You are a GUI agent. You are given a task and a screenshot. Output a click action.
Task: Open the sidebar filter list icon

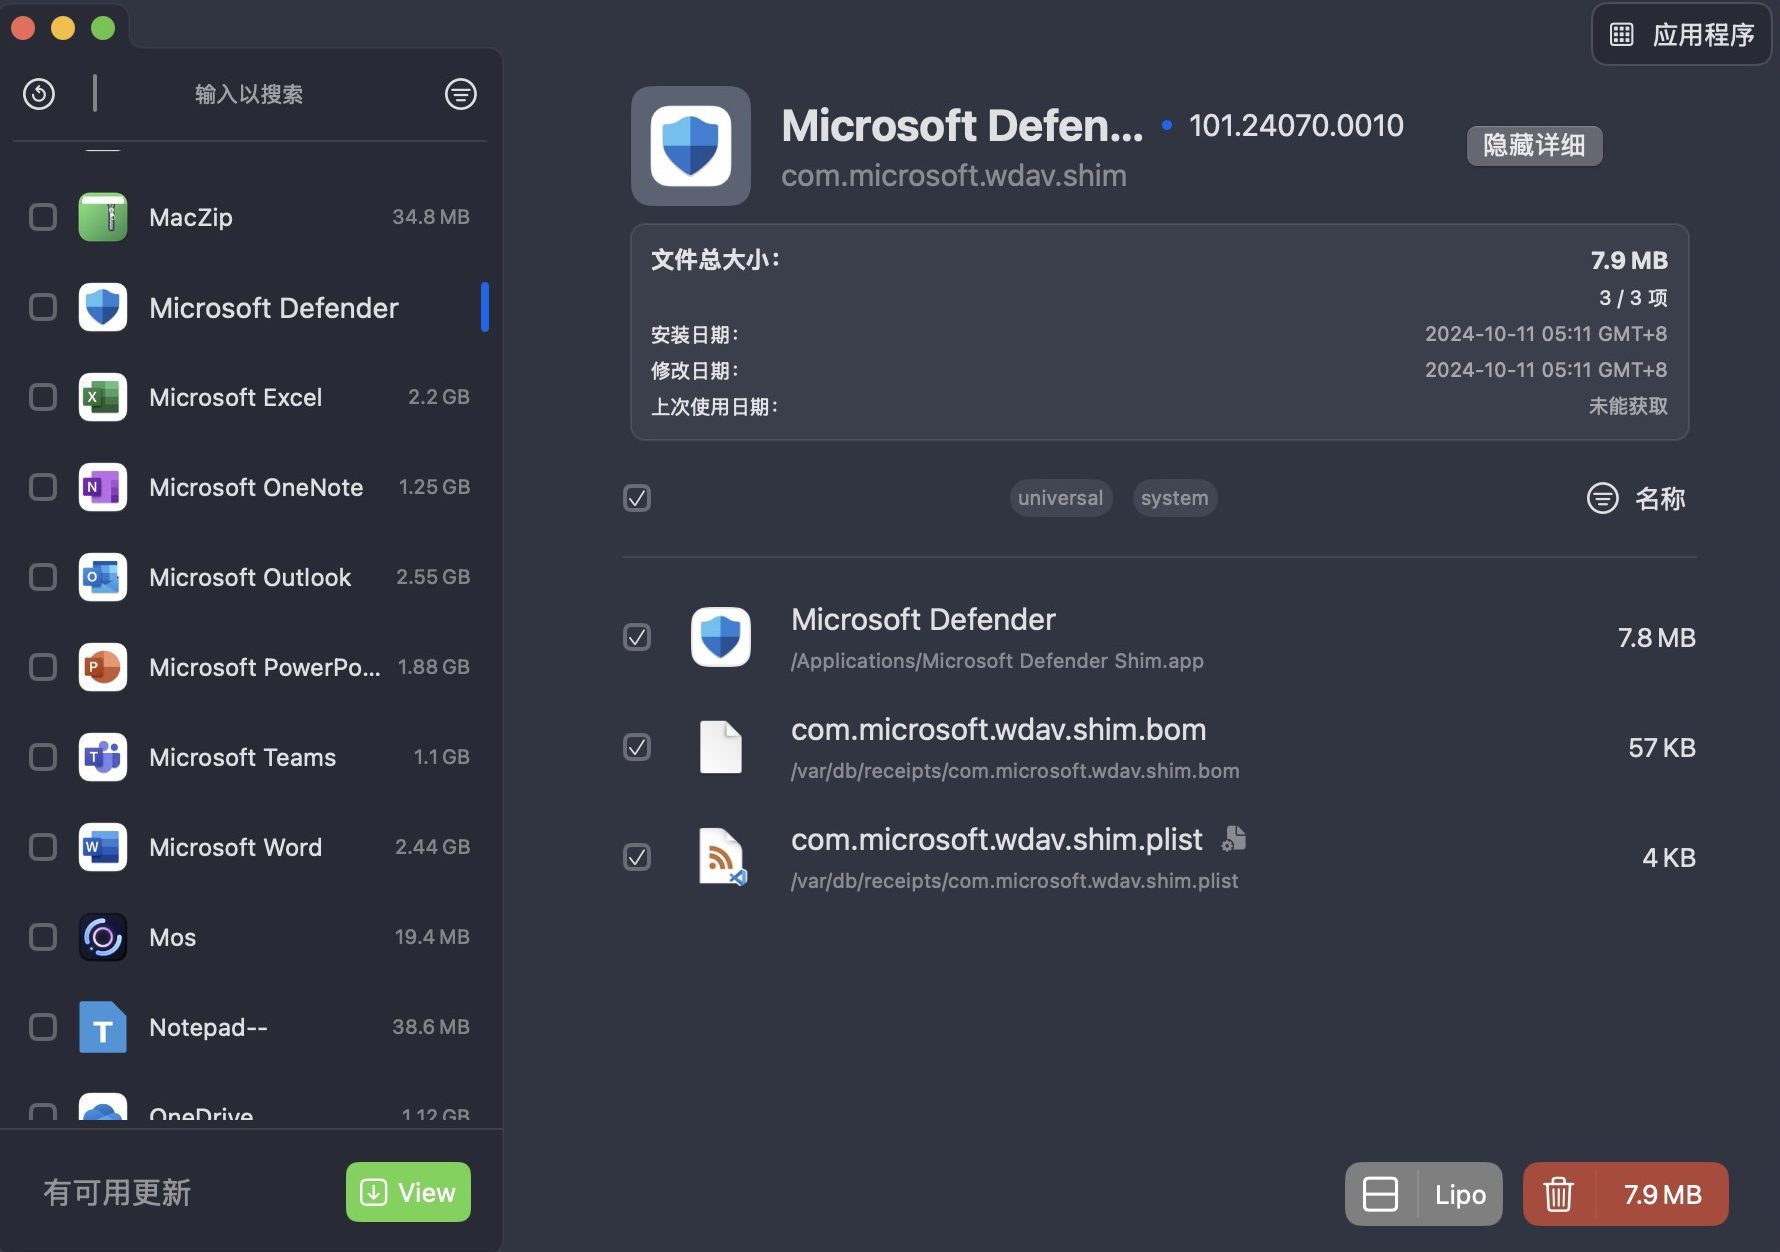460,94
